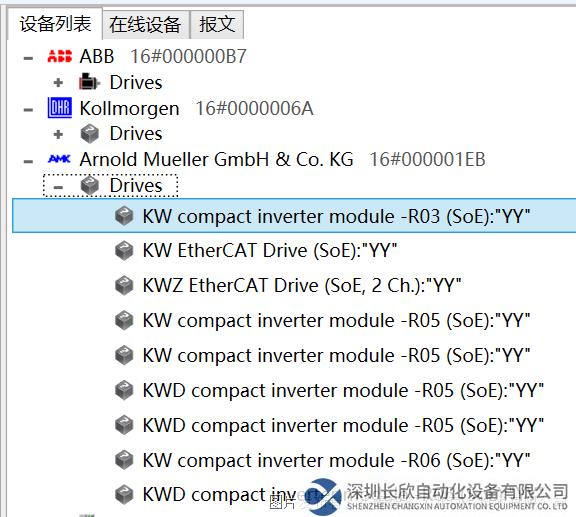Open the 在线设备 tab
This screenshot has height=517, width=576.
(x=145, y=25)
